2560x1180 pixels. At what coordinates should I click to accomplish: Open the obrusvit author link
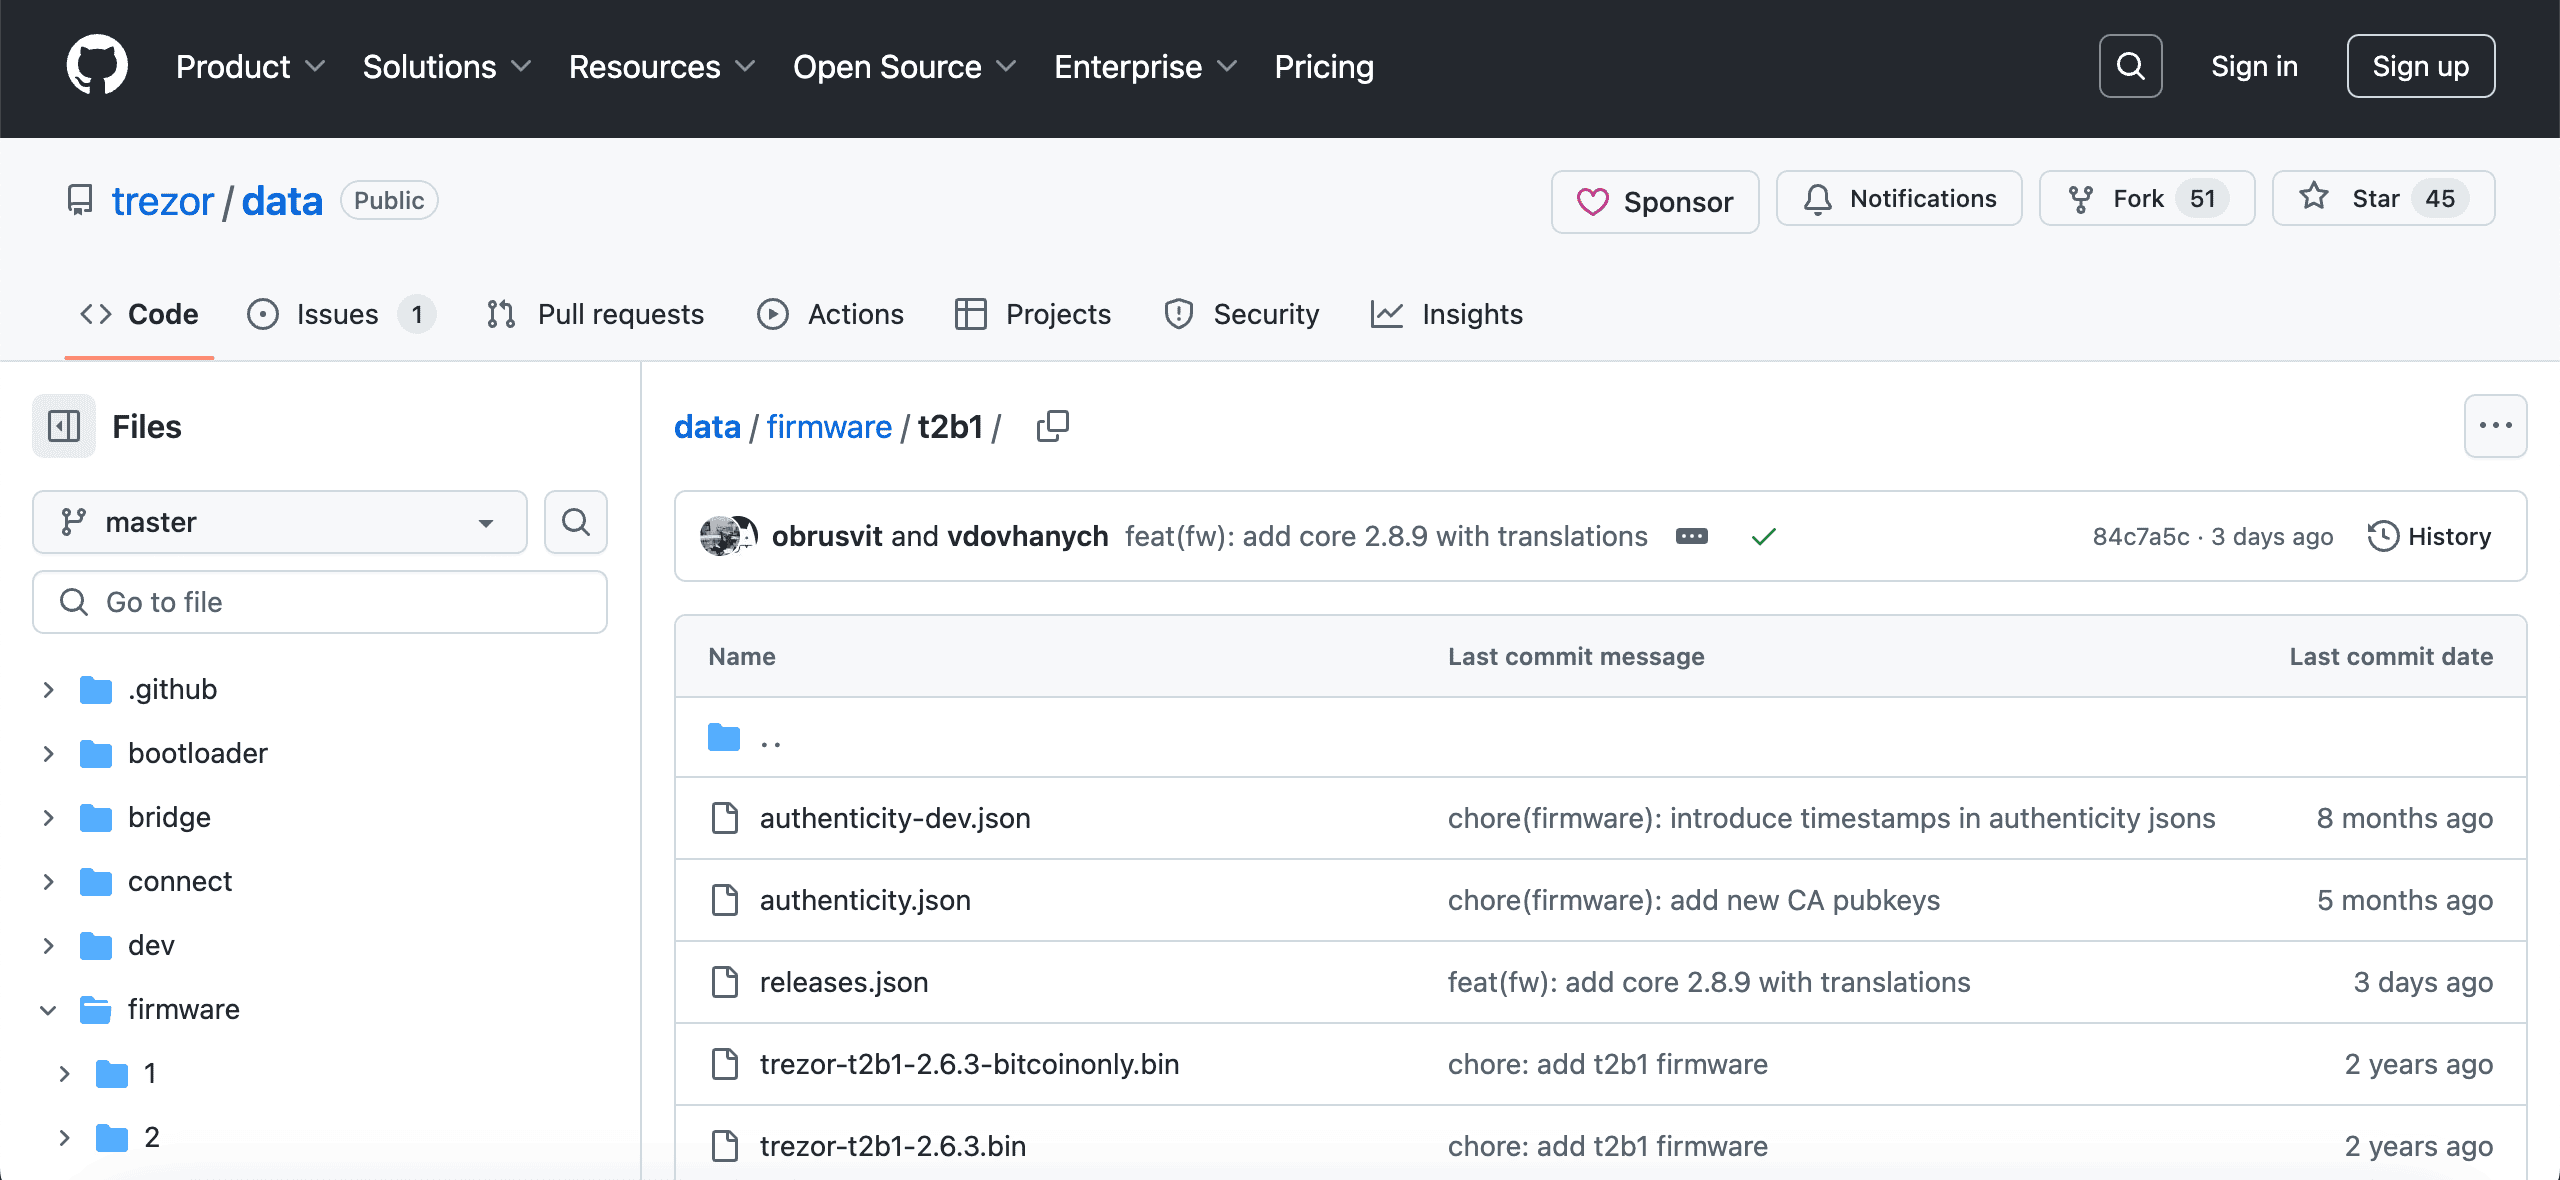827,537
